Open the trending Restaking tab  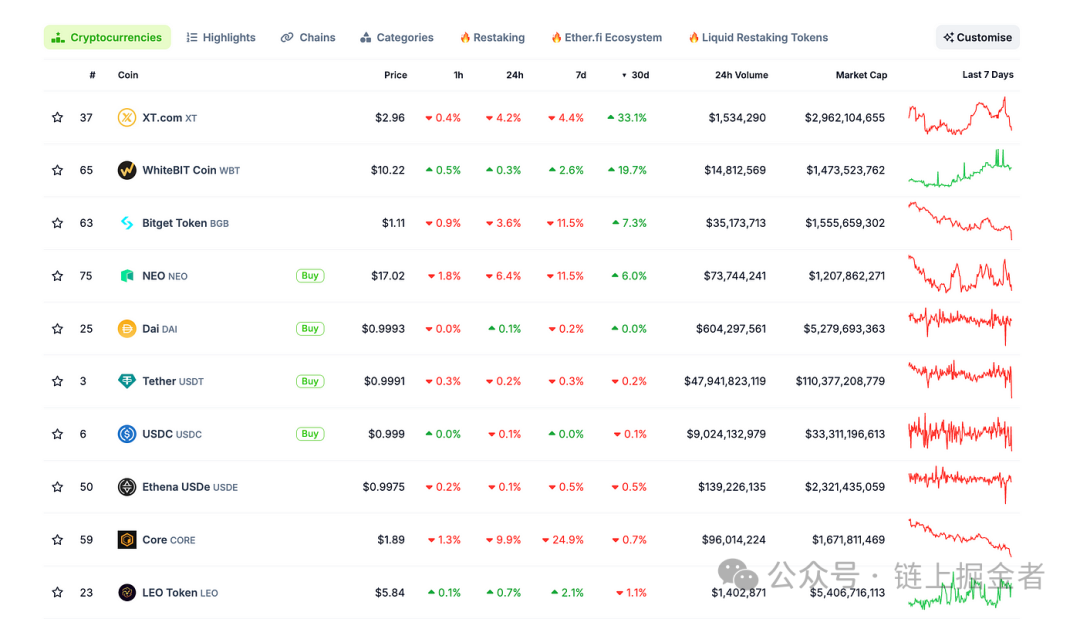[x=492, y=37]
